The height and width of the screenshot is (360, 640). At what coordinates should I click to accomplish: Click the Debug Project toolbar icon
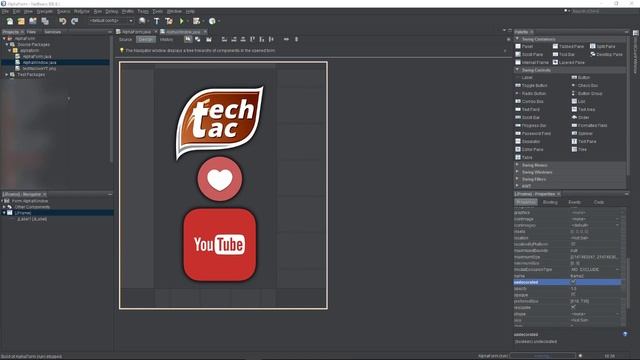pos(197,21)
